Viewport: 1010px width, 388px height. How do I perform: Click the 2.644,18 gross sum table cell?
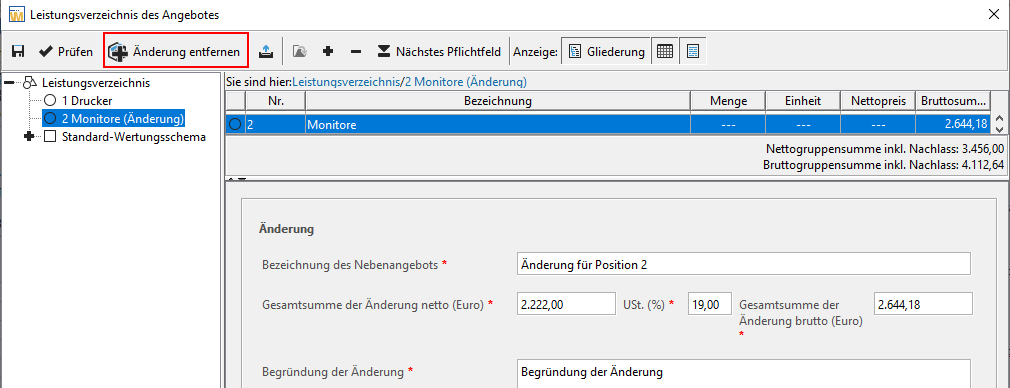click(953, 124)
